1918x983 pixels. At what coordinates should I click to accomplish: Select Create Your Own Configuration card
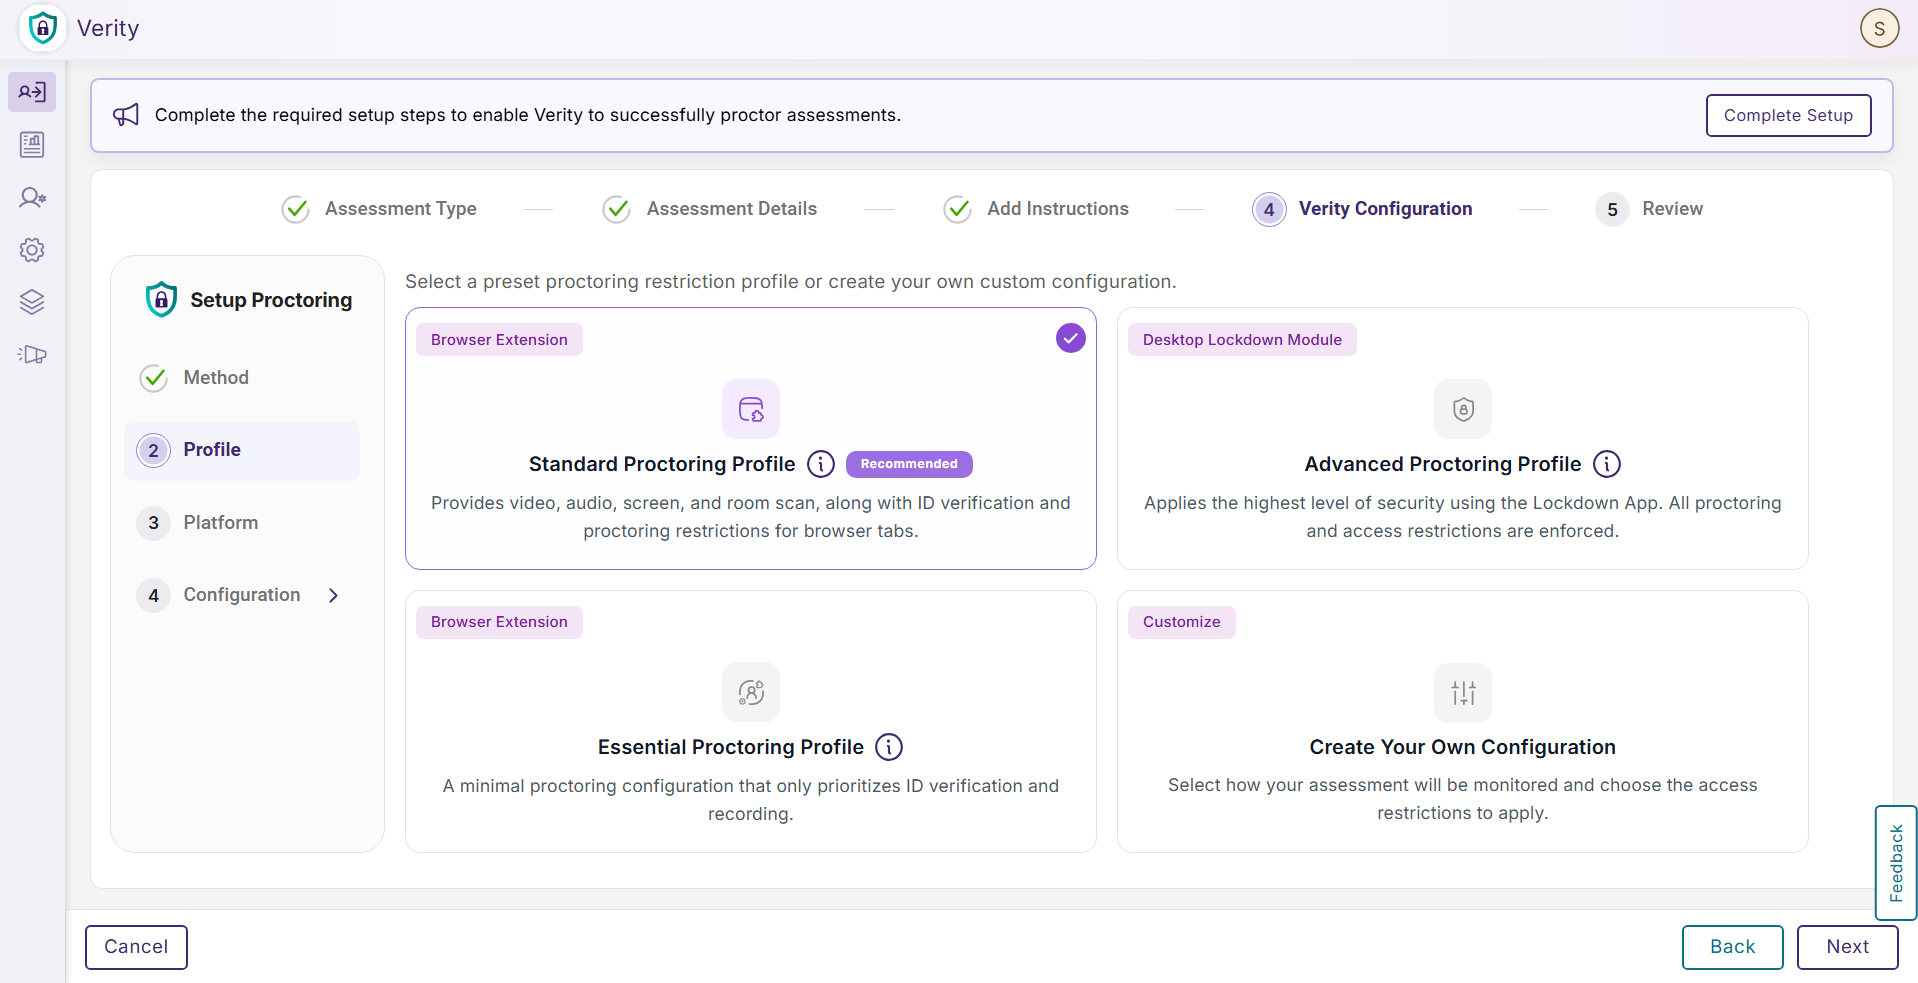click(x=1463, y=721)
